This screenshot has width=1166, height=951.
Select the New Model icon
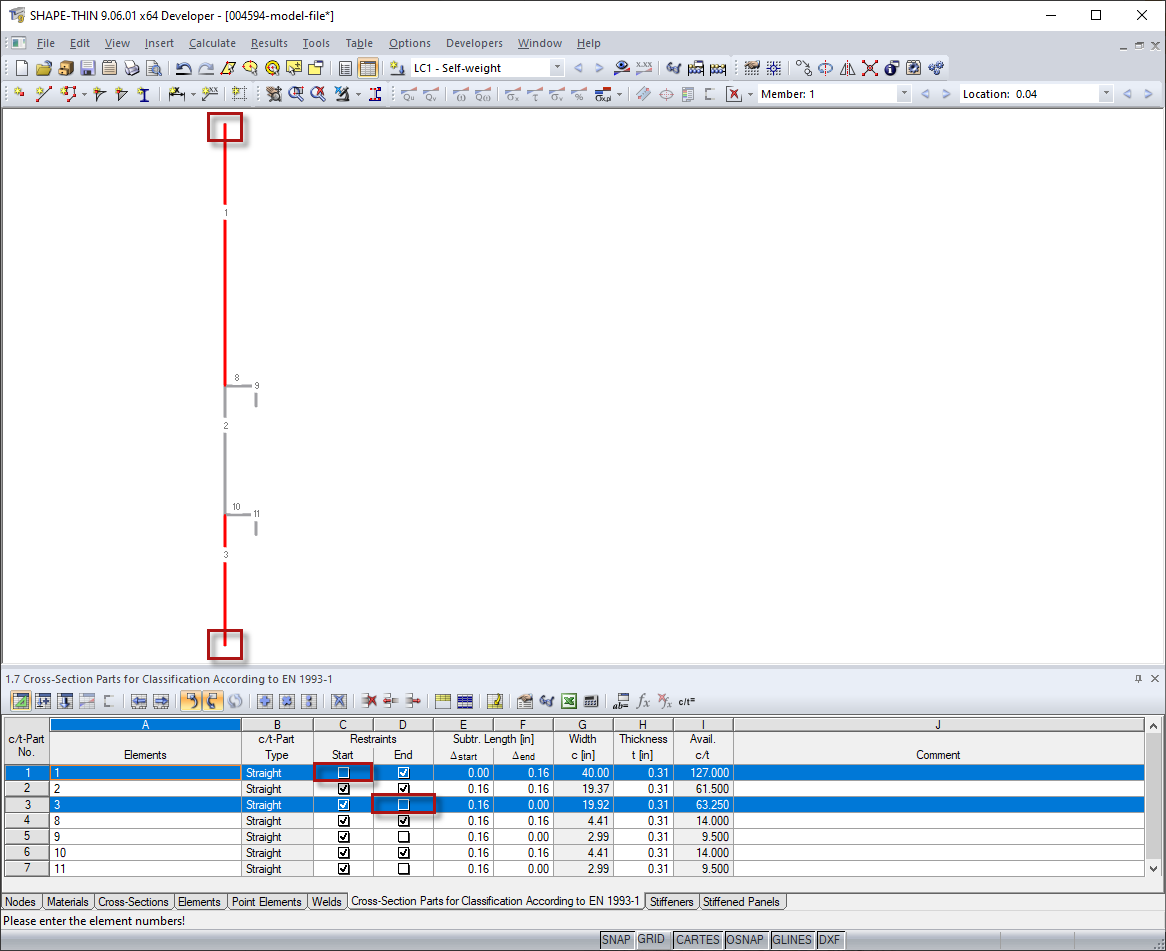coord(20,67)
